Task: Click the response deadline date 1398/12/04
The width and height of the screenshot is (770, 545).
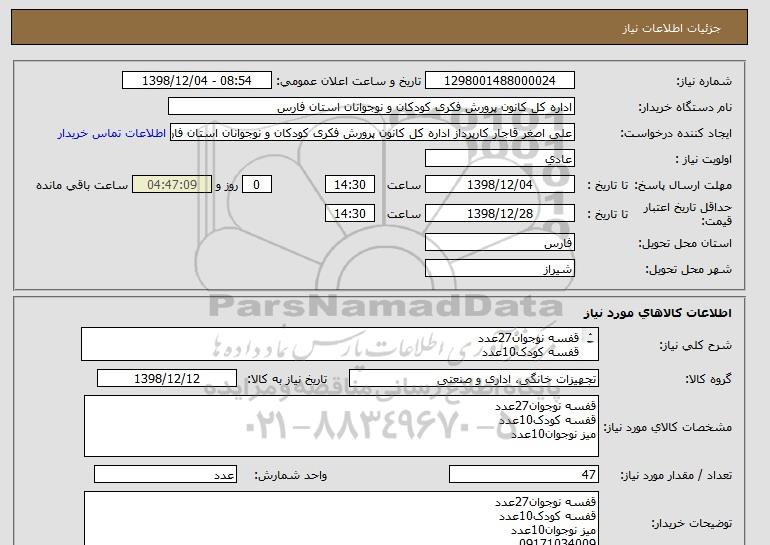Action: tap(499, 185)
